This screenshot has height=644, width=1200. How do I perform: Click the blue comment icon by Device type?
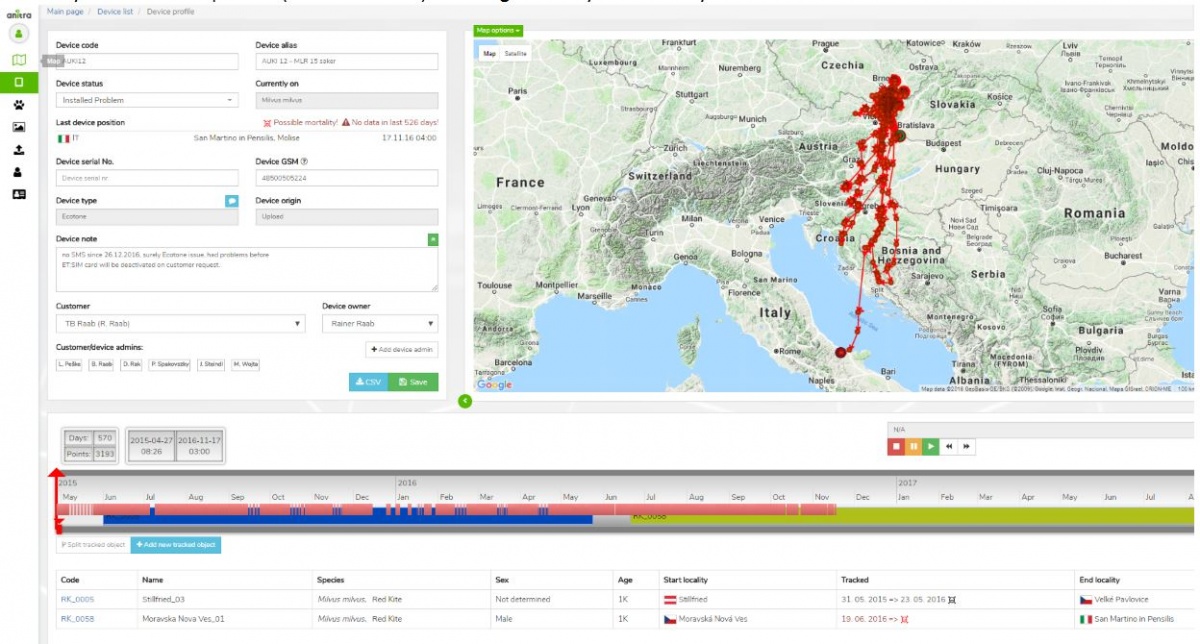(x=232, y=200)
